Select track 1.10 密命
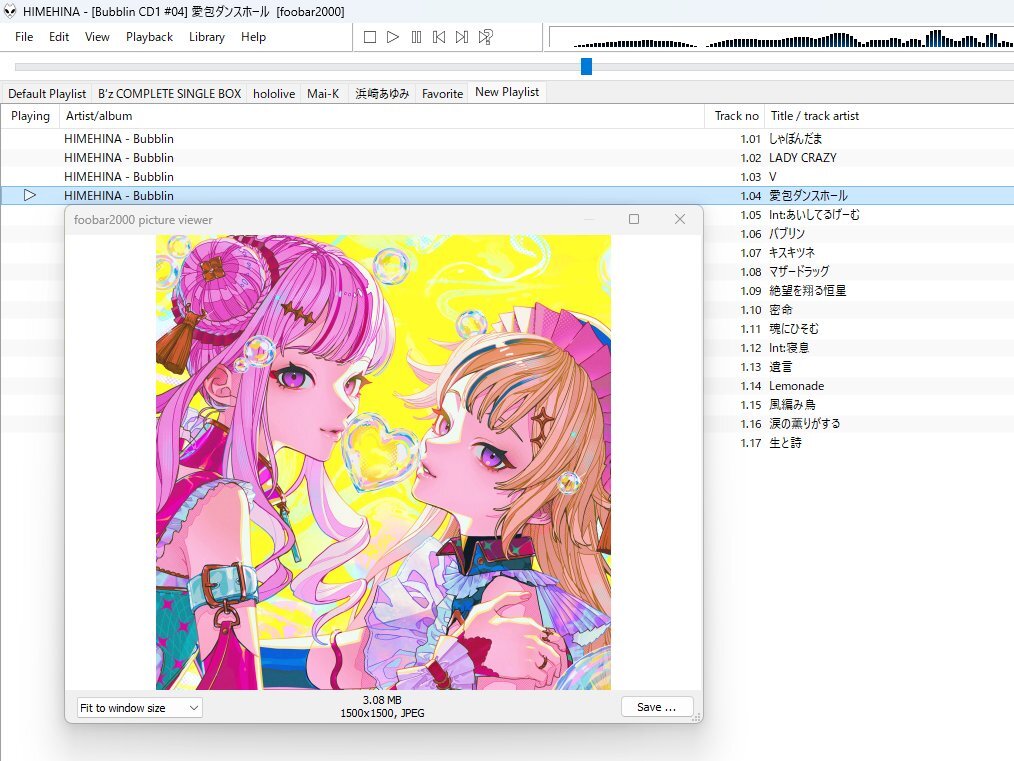Viewport: 1014px width, 761px height. 859,310
